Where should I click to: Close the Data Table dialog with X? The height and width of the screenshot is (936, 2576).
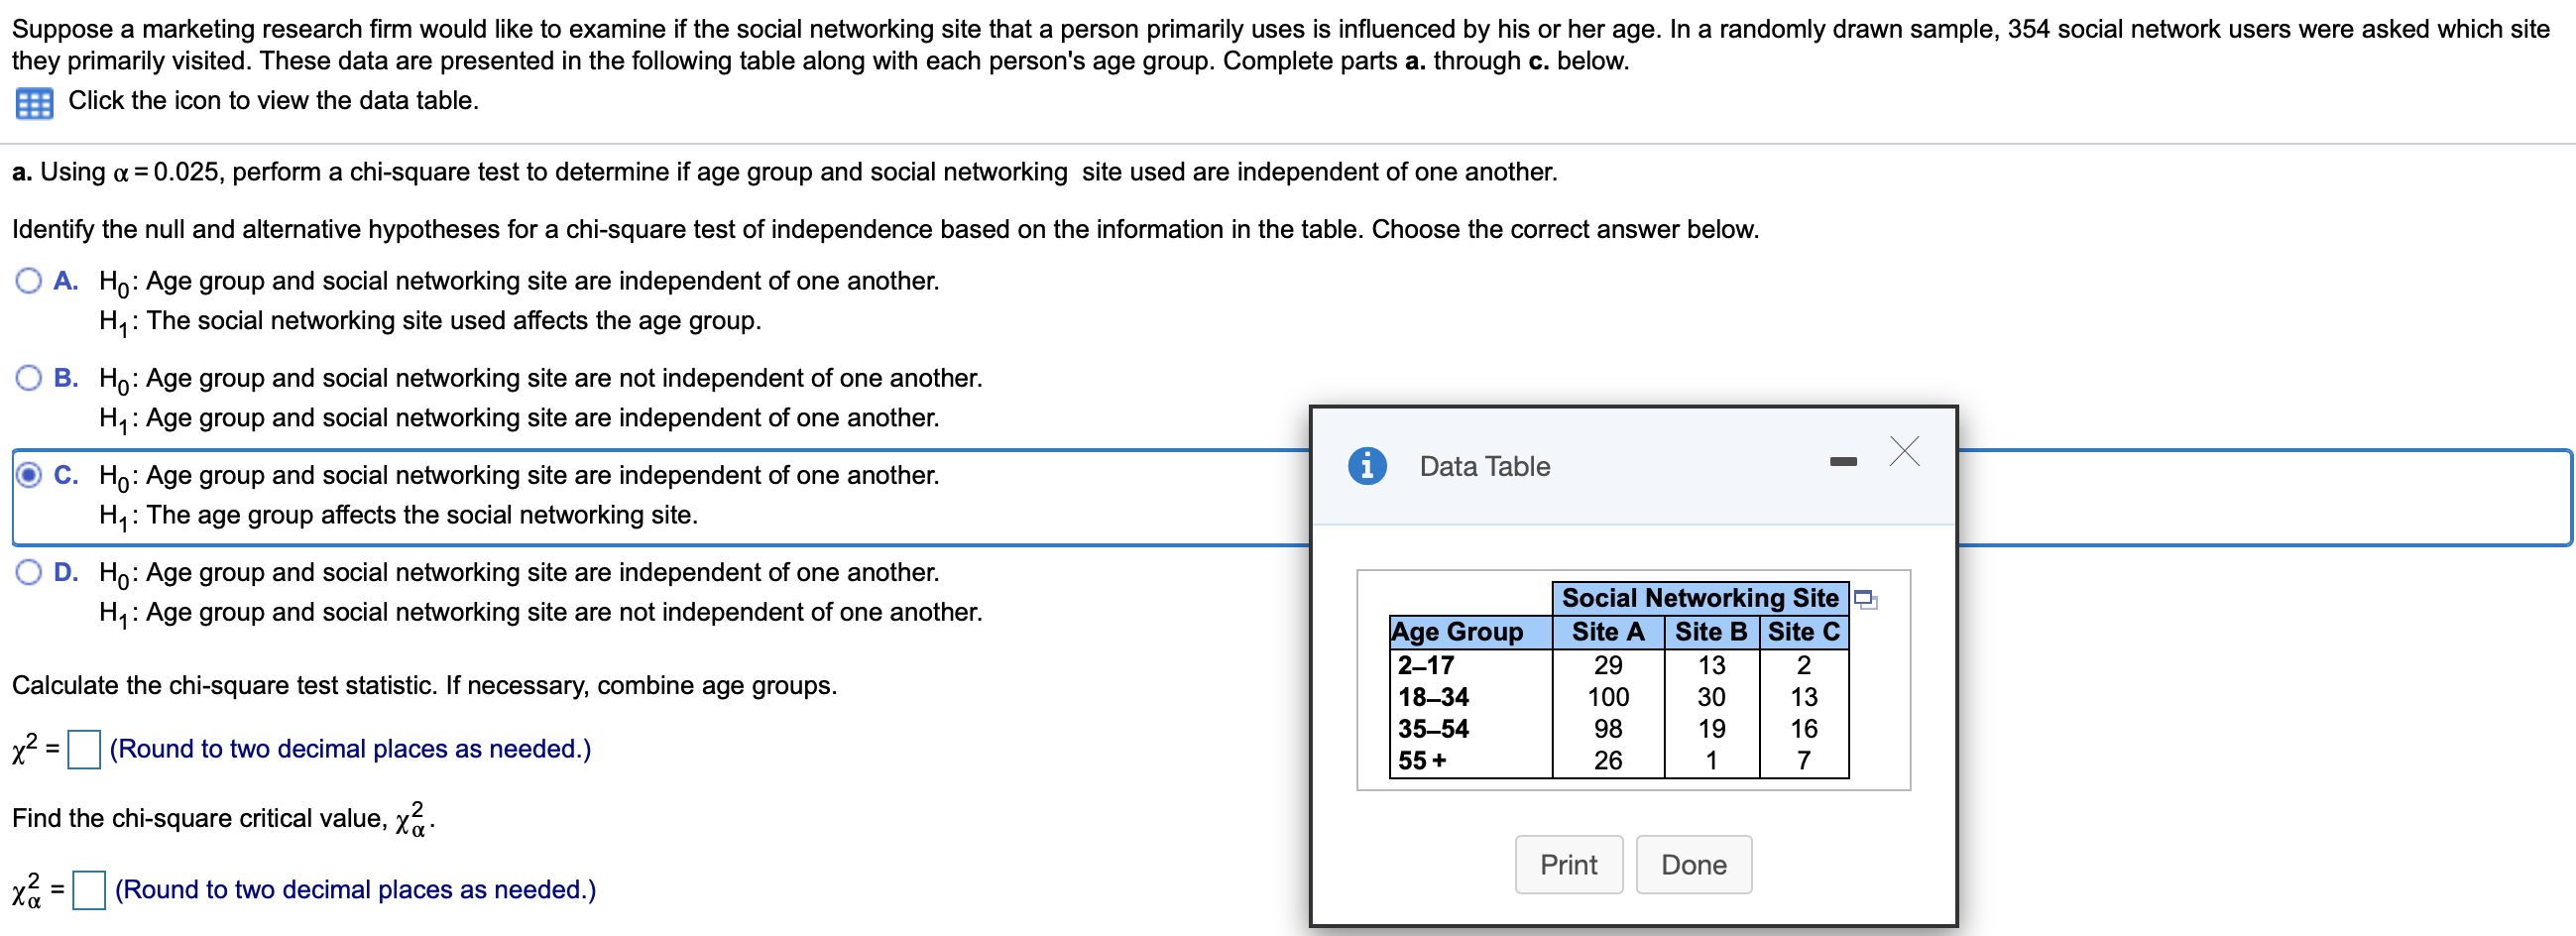pyautogui.click(x=1904, y=452)
